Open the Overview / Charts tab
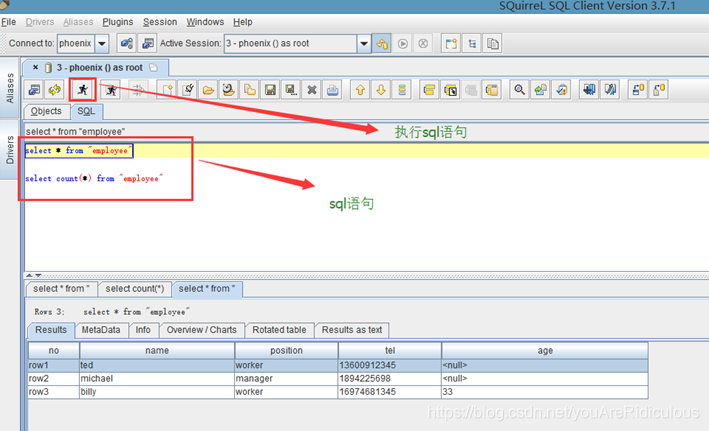The width and height of the screenshot is (709, 431). (202, 330)
